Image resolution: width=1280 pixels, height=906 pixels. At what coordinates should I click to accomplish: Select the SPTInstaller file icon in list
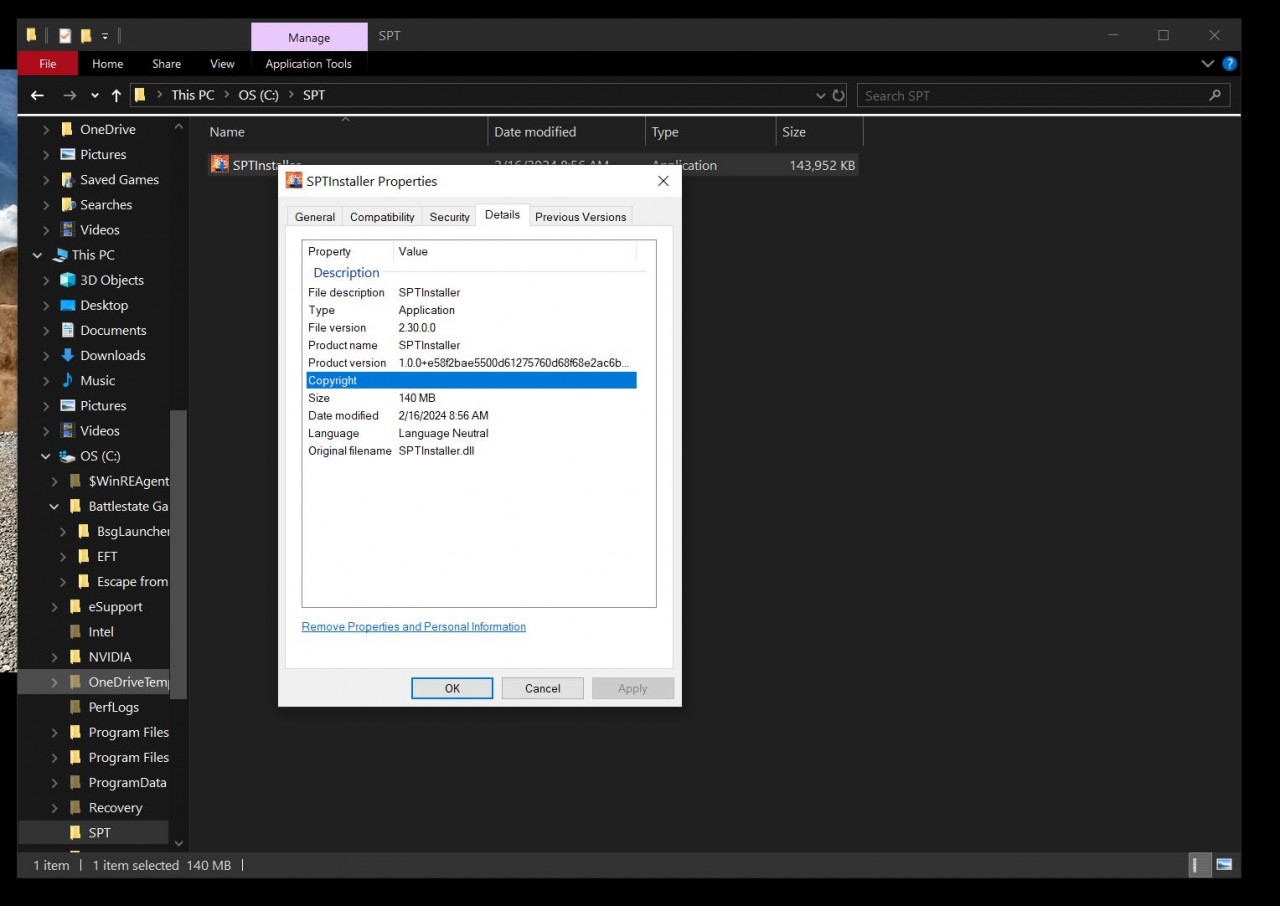coord(220,164)
